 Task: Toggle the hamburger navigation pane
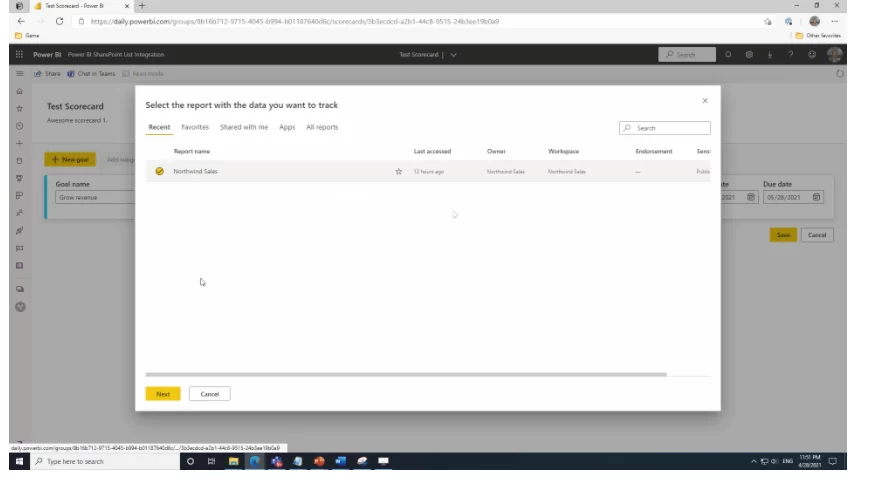click(x=20, y=74)
